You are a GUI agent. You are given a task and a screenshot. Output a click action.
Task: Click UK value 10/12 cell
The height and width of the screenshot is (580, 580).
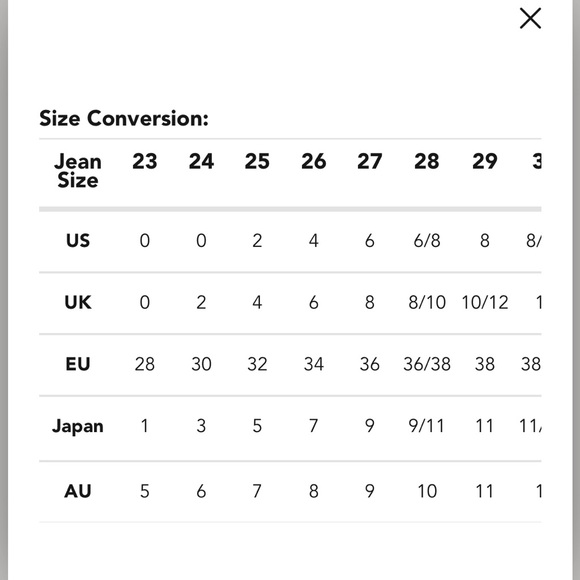pyautogui.click(x=485, y=303)
